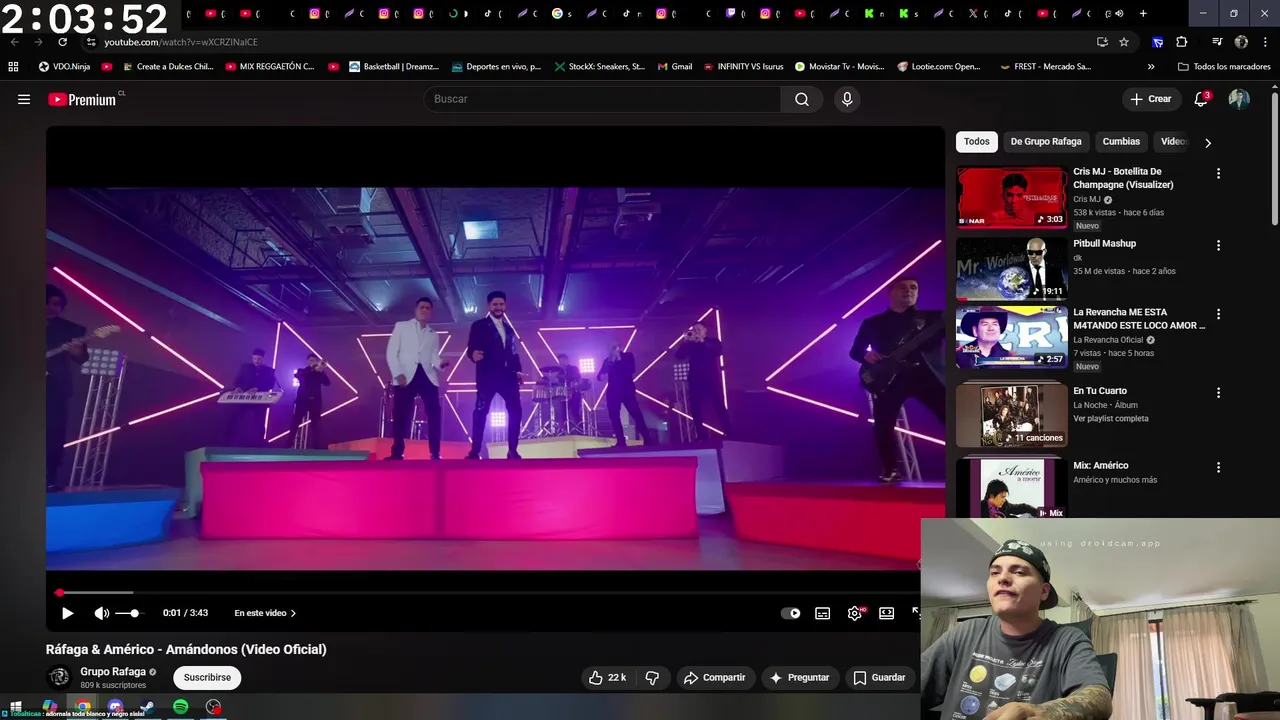Click the Crear button
This screenshot has height=720, width=1280.
tap(1151, 99)
